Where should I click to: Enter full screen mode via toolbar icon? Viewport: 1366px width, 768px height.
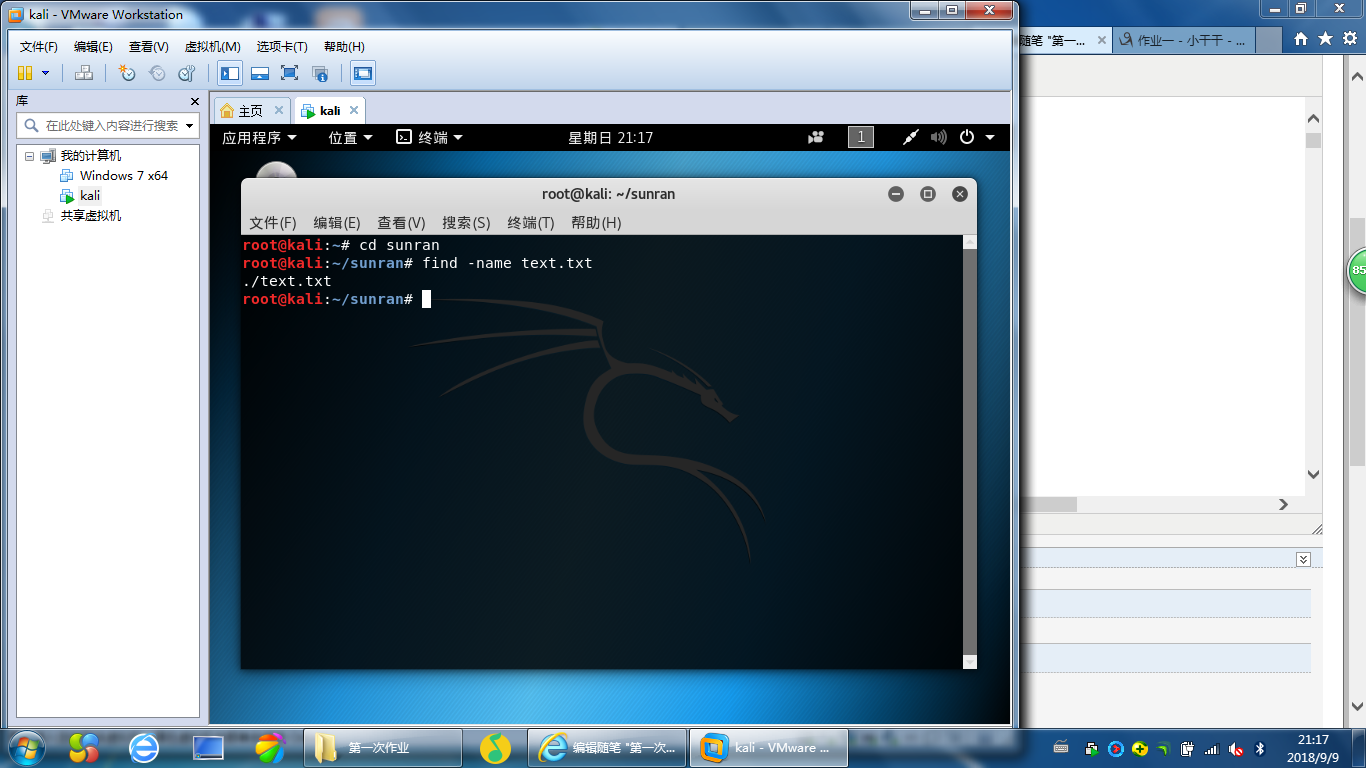(x=290, y=73)
